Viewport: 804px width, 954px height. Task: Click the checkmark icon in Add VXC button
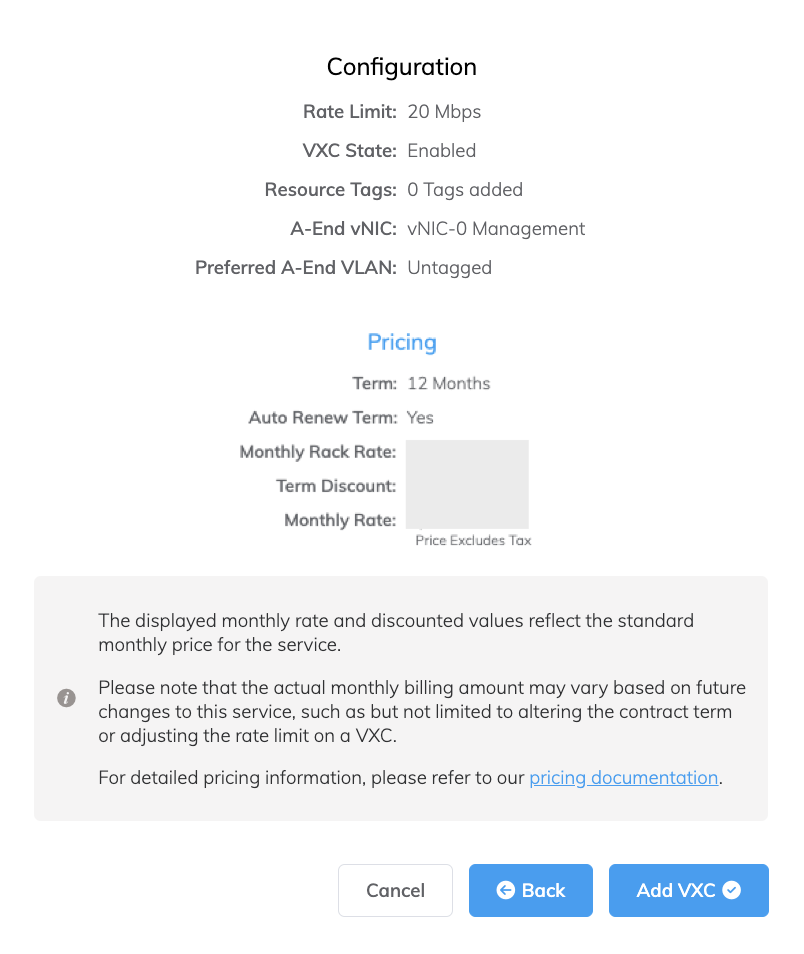pyautogui.click(x=732, y=890)
